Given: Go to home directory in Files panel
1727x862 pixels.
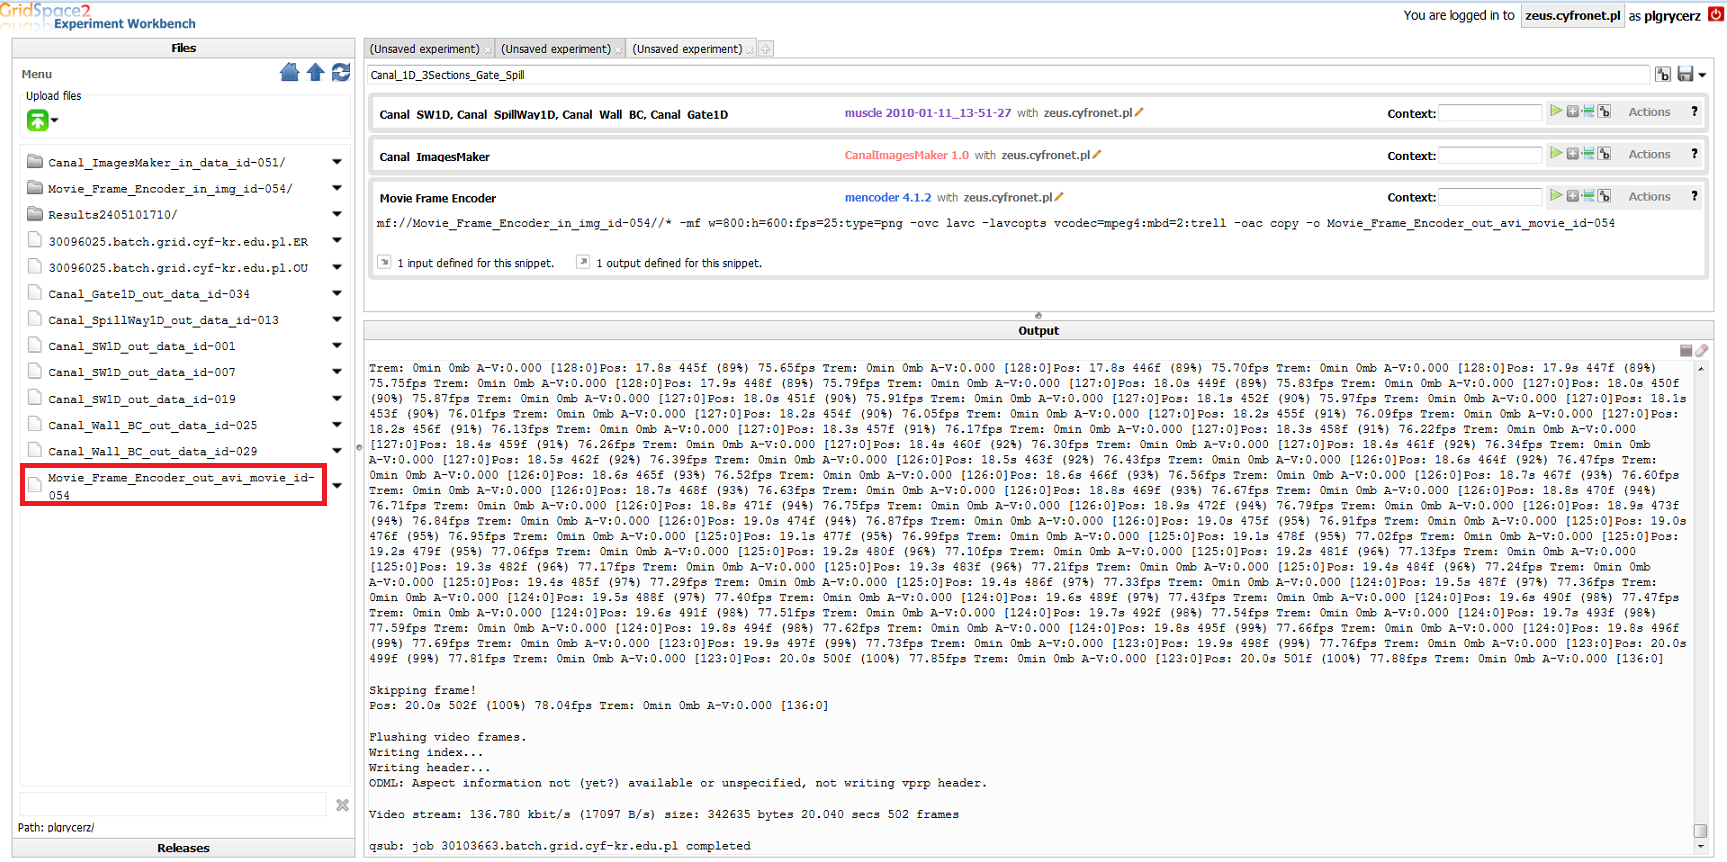Looking at the screenshot, I should 289,72.
